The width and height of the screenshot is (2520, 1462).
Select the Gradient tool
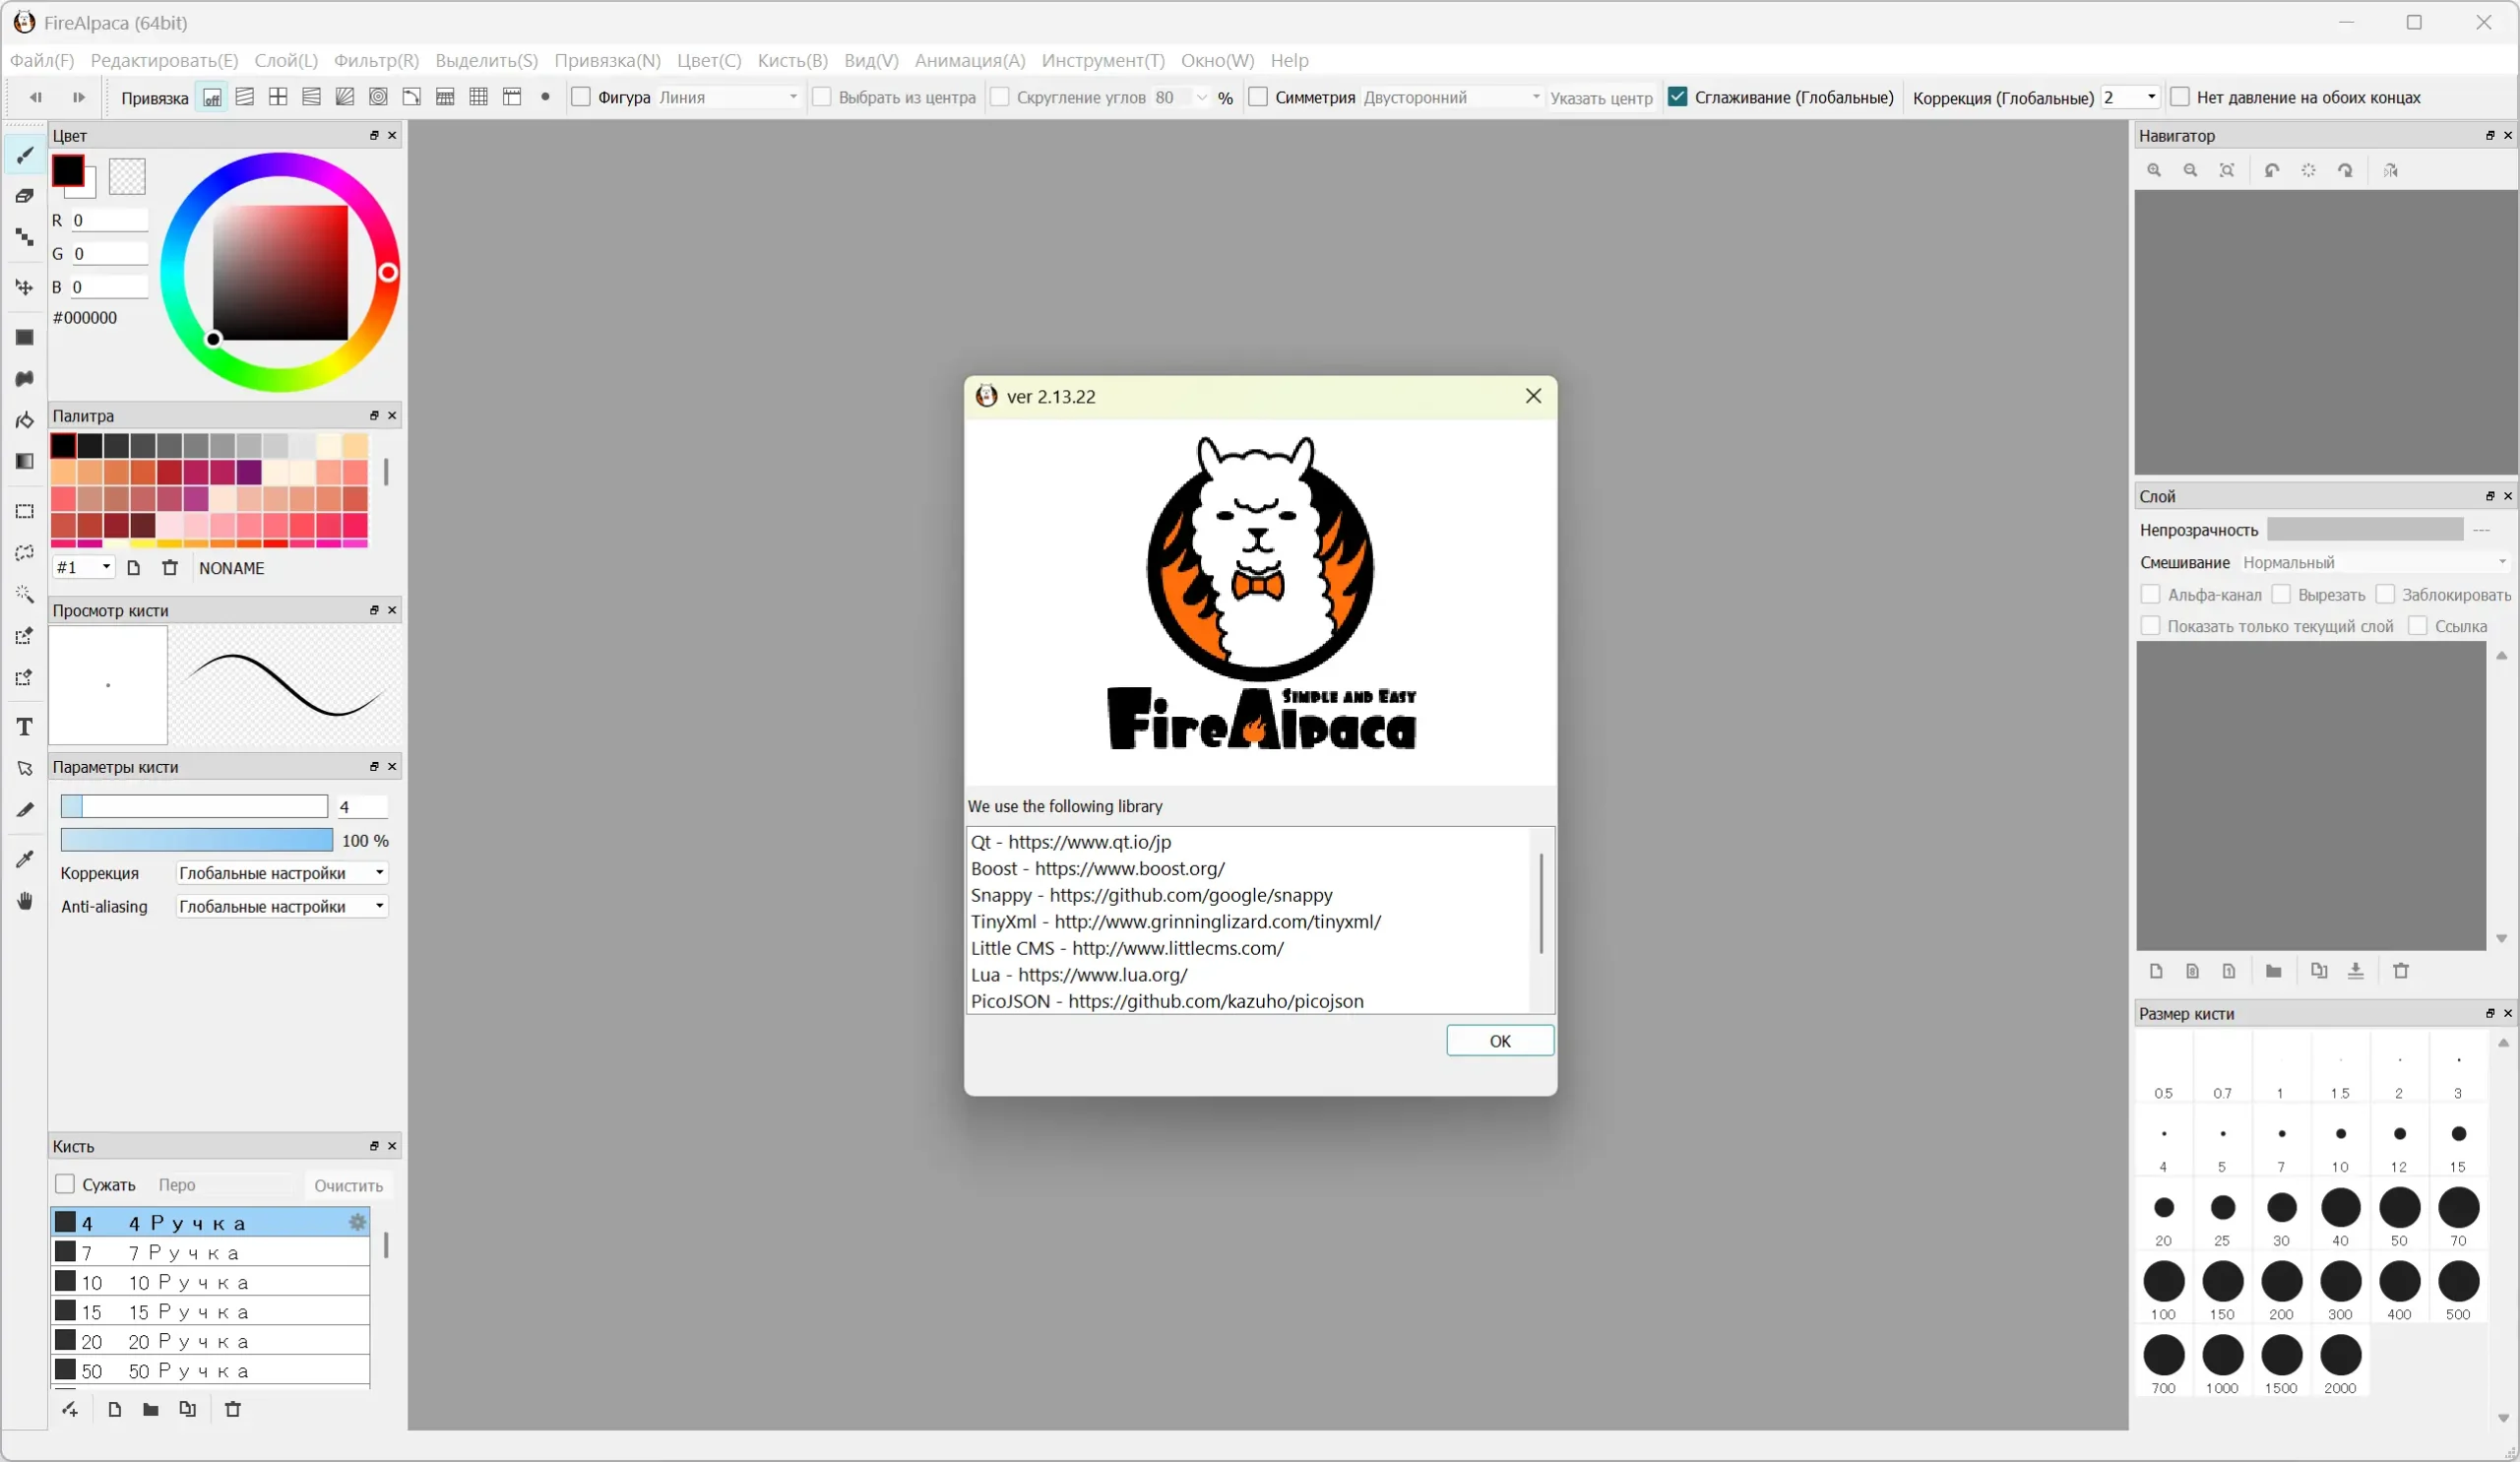click(x=25, y=461)
